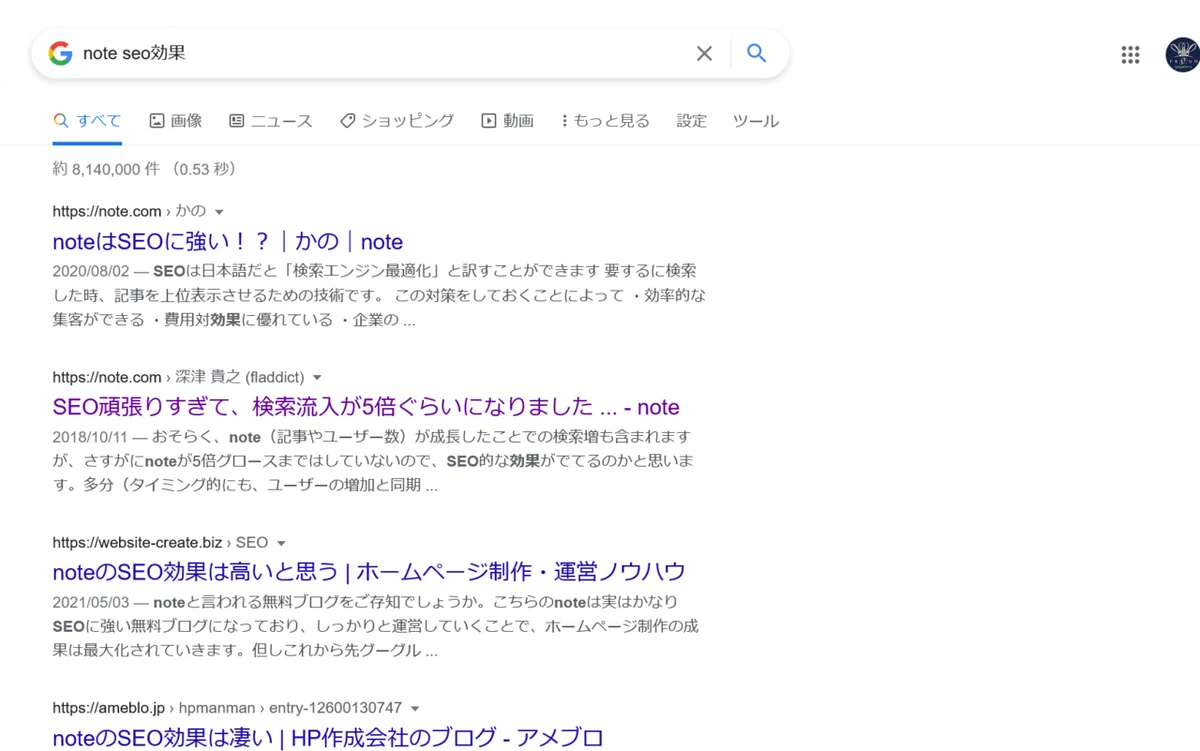Screen dimensions: 1200x751
Task: Open the ツール options
Action: [x=756, y=121]
